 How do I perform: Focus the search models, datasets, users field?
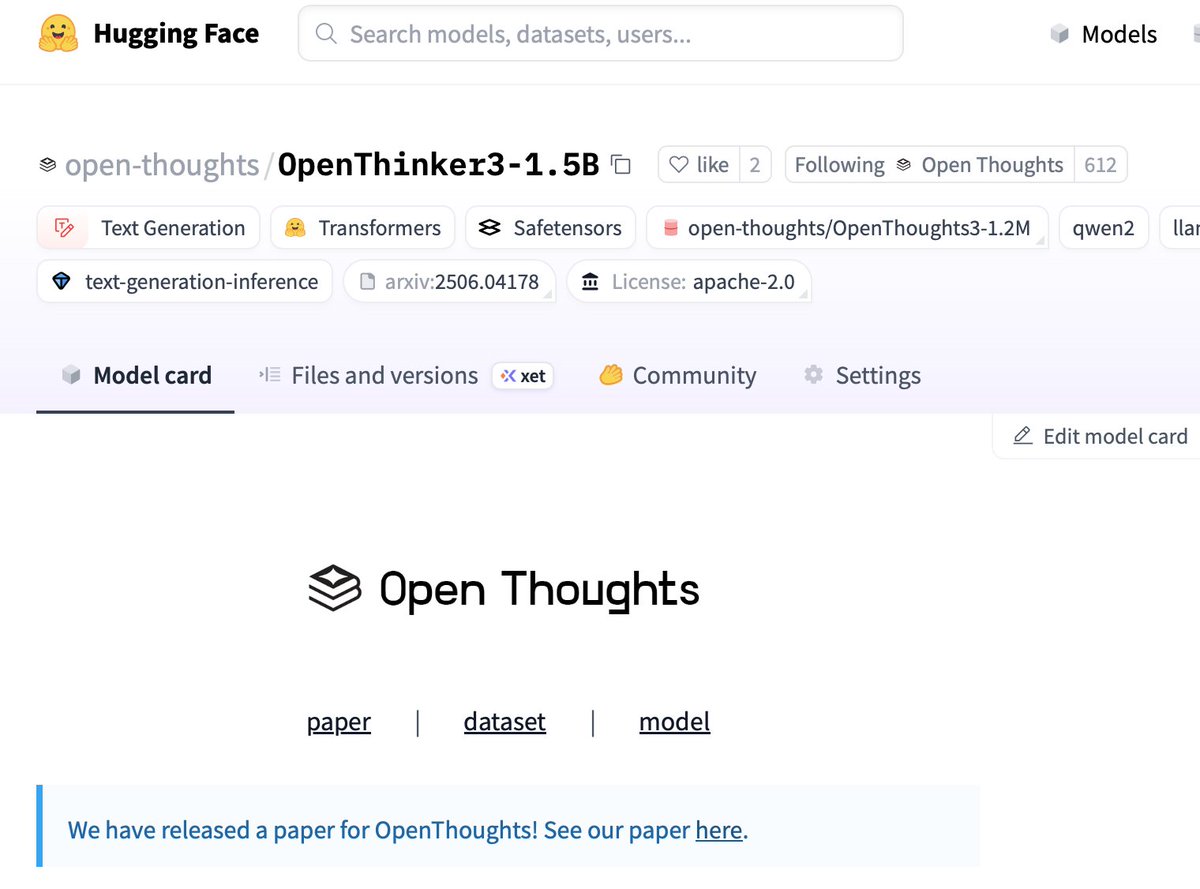[x=600, y=34]
